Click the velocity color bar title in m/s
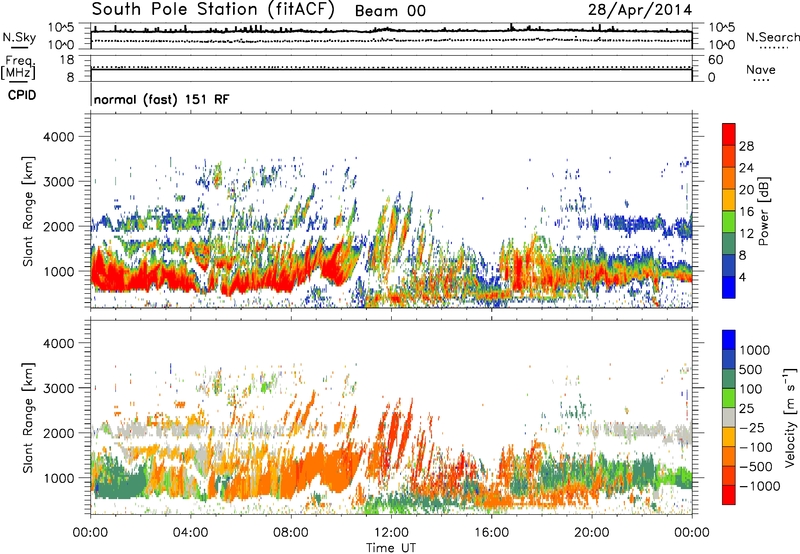The width and height of the screenshot is (800, 554). [790, 417]
